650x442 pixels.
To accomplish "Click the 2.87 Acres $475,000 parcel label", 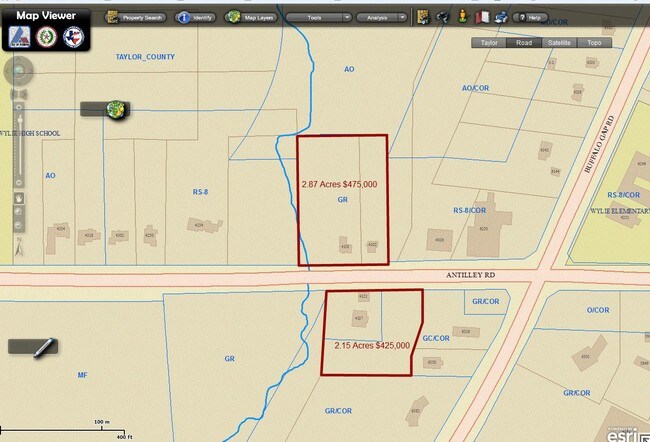I will [339, 185].
